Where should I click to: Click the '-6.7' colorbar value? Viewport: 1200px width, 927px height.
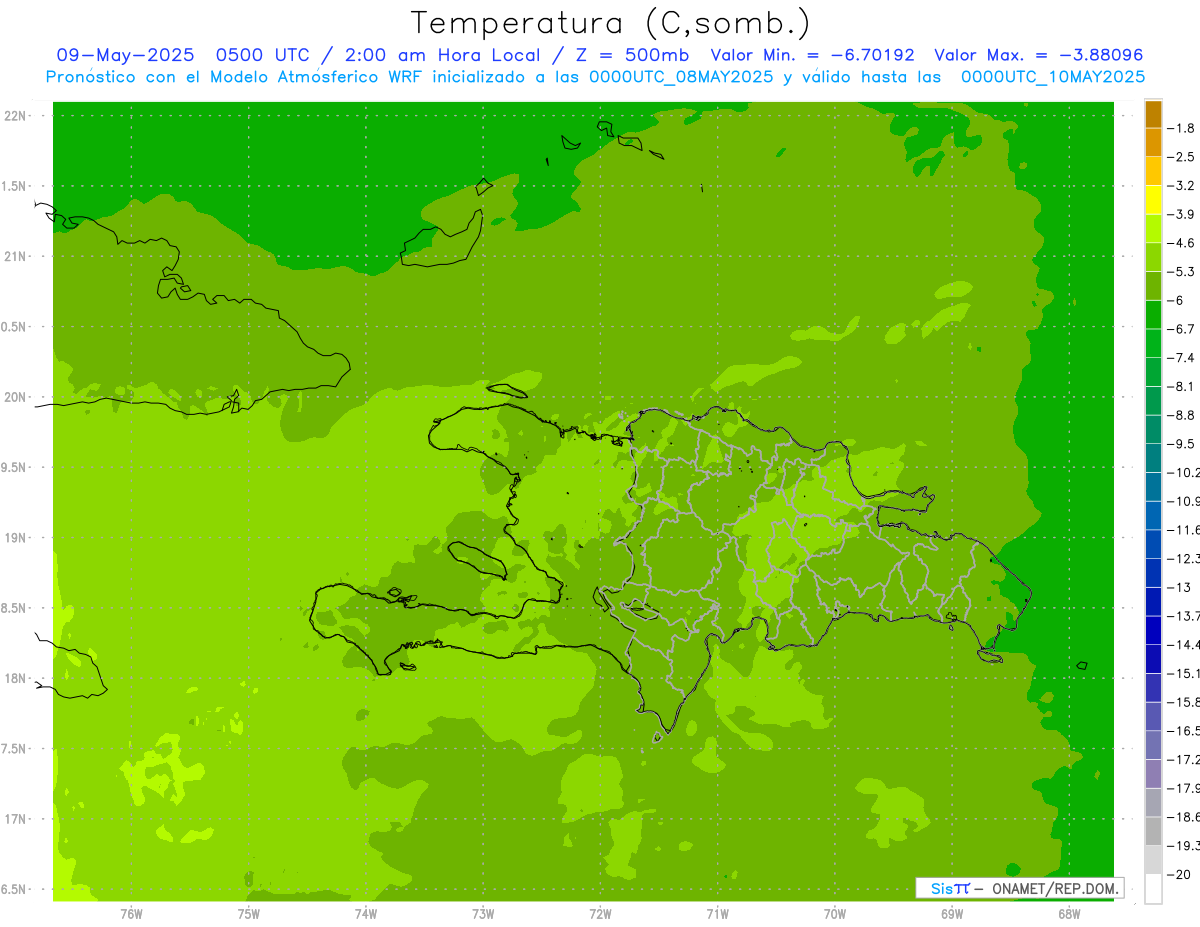[x=1182, y=329]
